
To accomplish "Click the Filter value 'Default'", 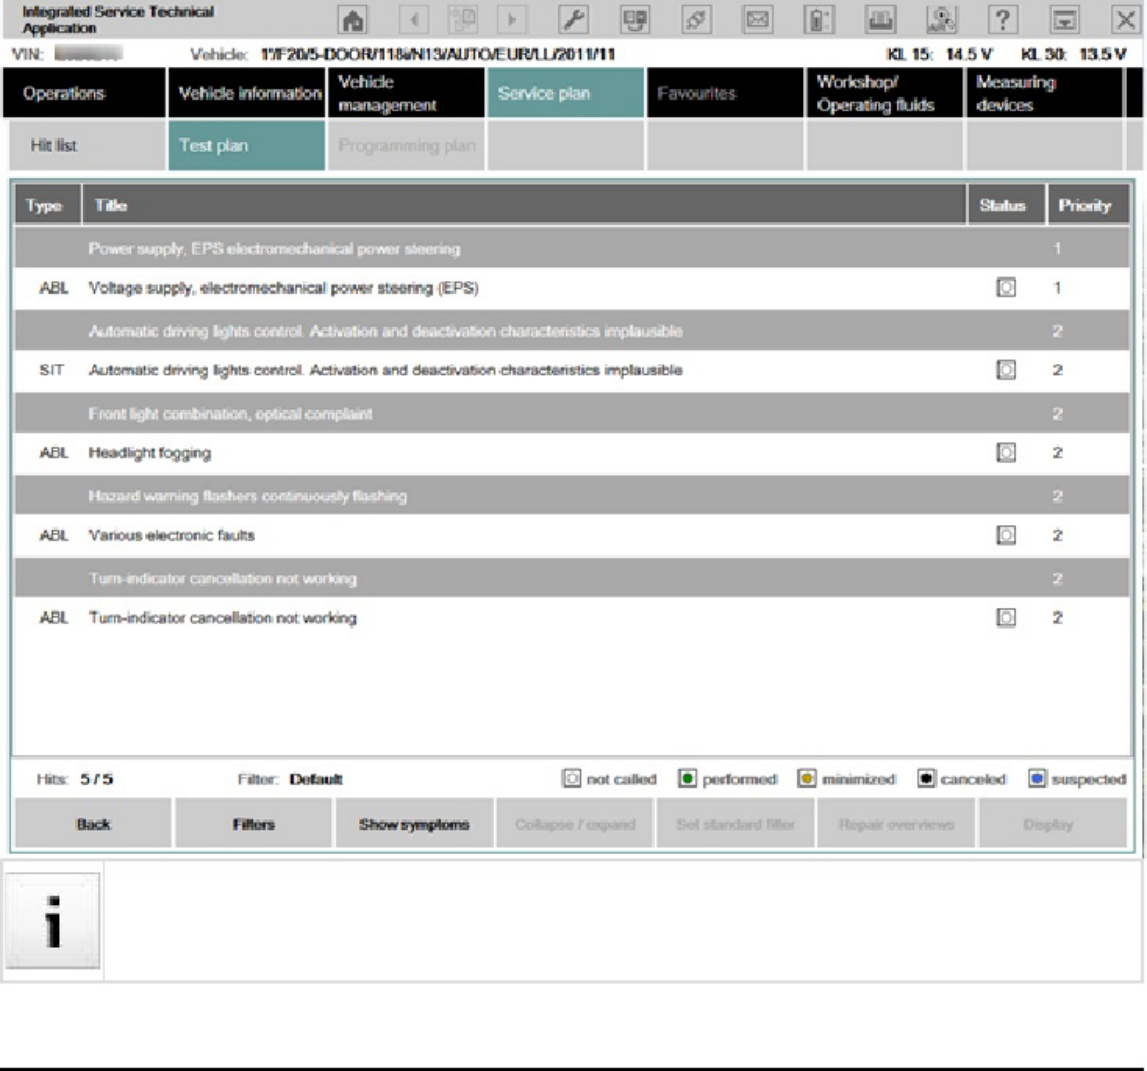I will (x=316, y=779).
